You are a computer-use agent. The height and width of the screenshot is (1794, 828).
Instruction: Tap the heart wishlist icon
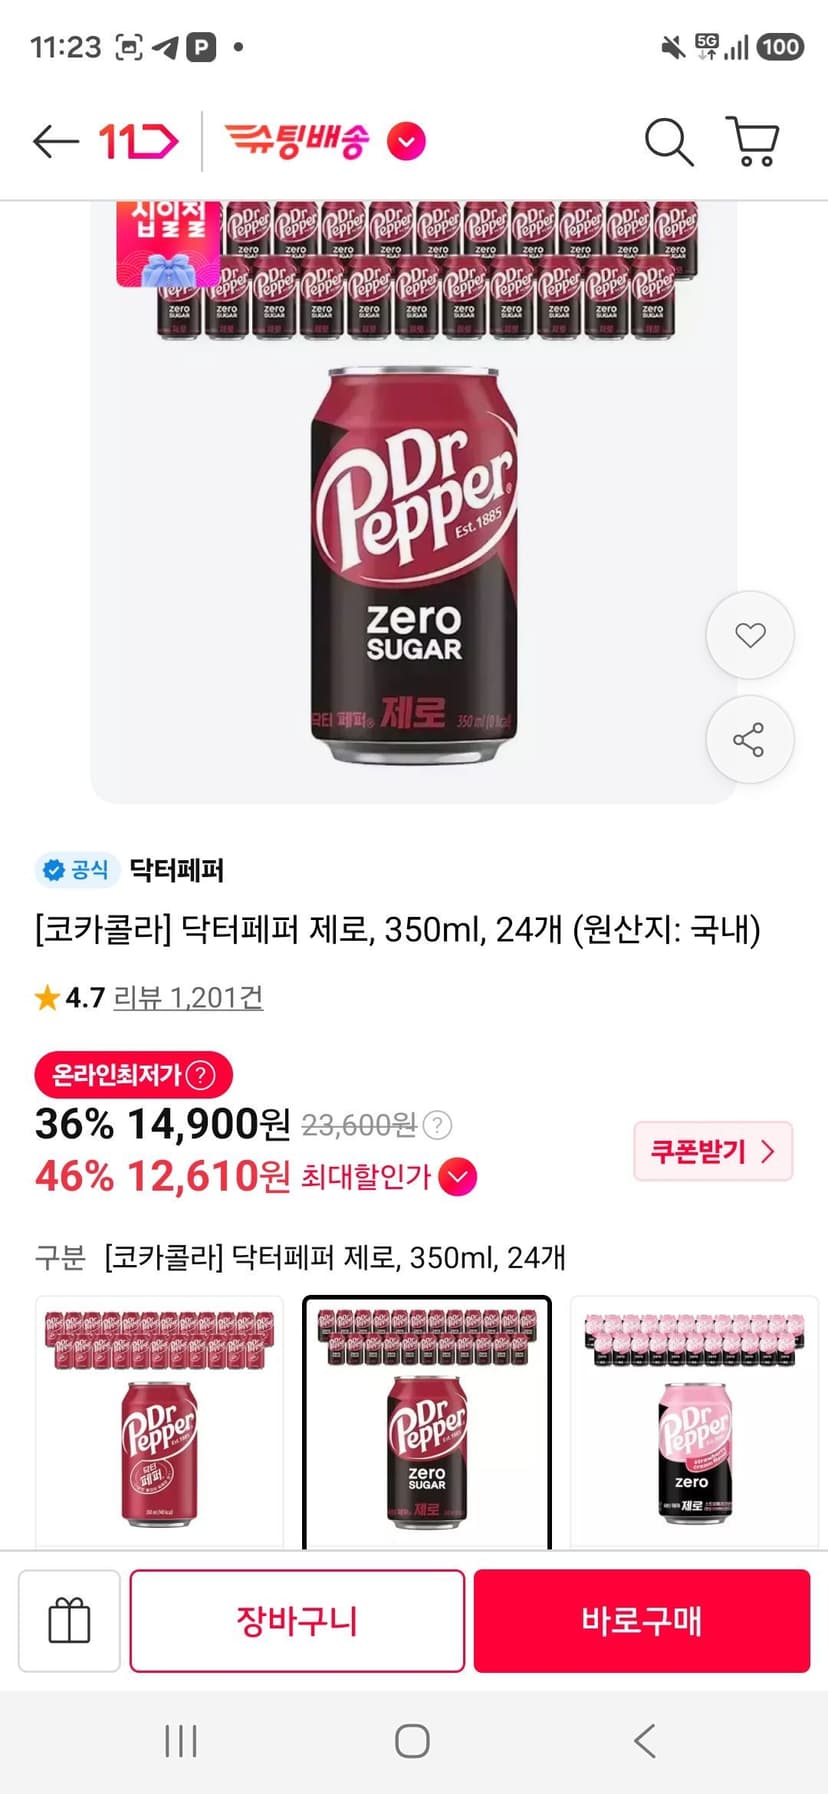[750, 635]
